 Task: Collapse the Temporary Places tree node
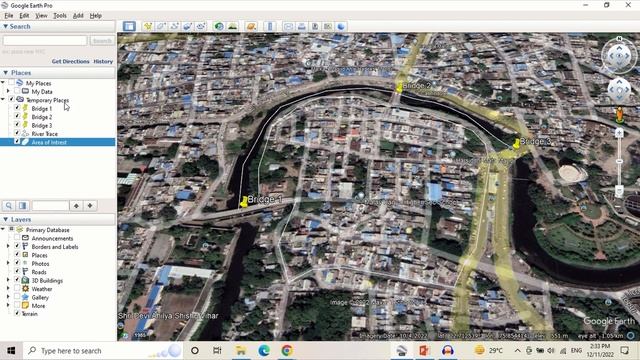click(3, 100)
